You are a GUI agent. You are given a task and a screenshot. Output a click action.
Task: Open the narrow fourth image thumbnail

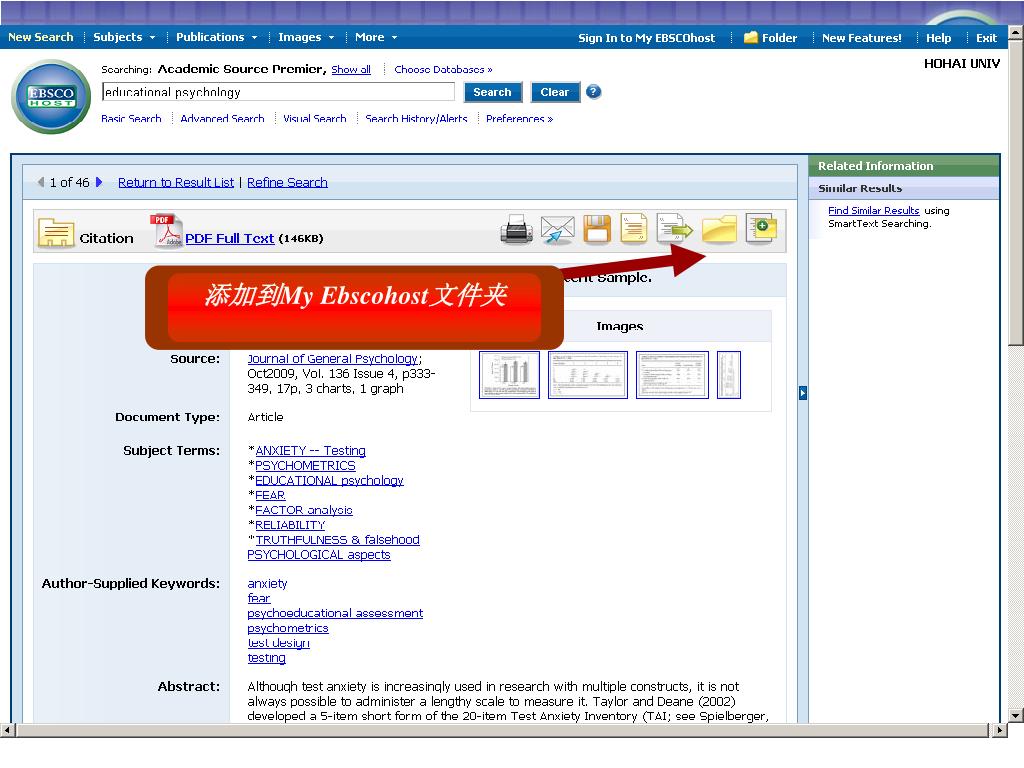(x=729, y=375)
